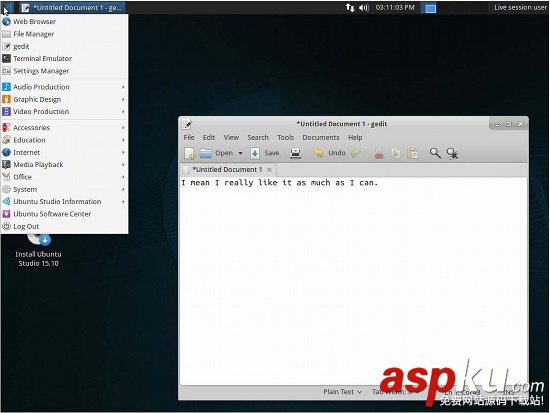Viewport: 550px width, 413px height.
Task: Click the Print icon in gedit toolbar
Action: point(296,153)
